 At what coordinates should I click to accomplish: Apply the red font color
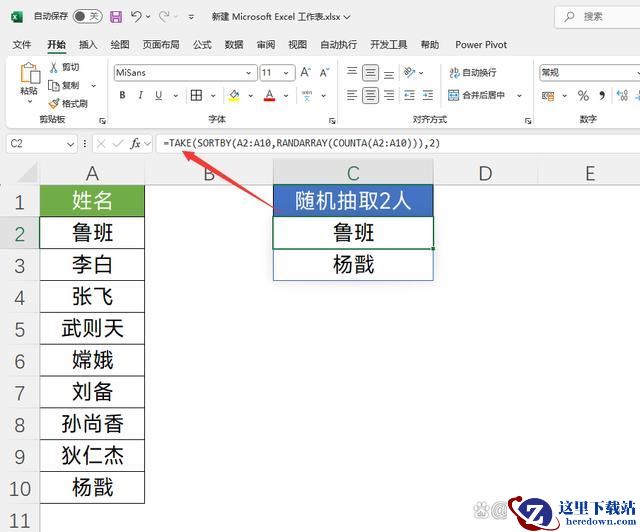pyautogui.click(x=269, y=96)
